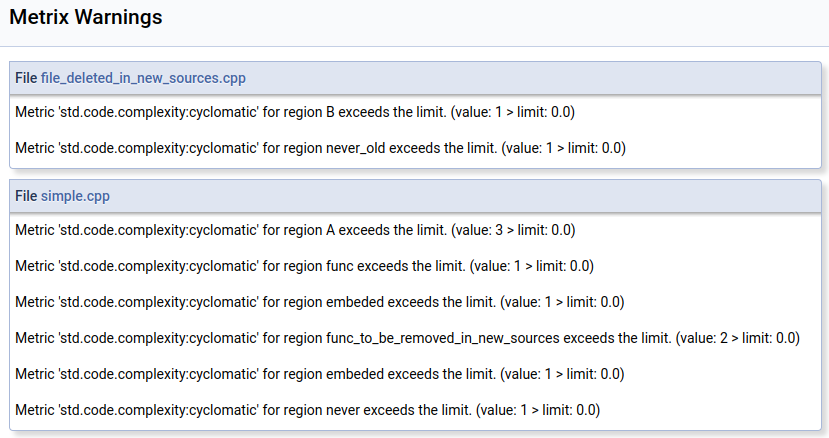The width and height of the screenshot is (829, 438).
Task: Click the first embeded region warning
Action: [320, 302]
